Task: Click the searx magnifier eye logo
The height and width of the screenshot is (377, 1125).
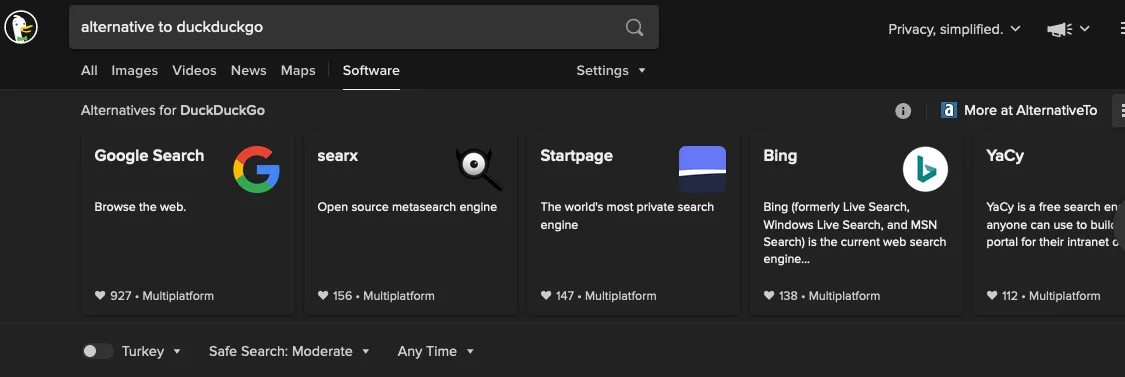Action: coord(479,169)
